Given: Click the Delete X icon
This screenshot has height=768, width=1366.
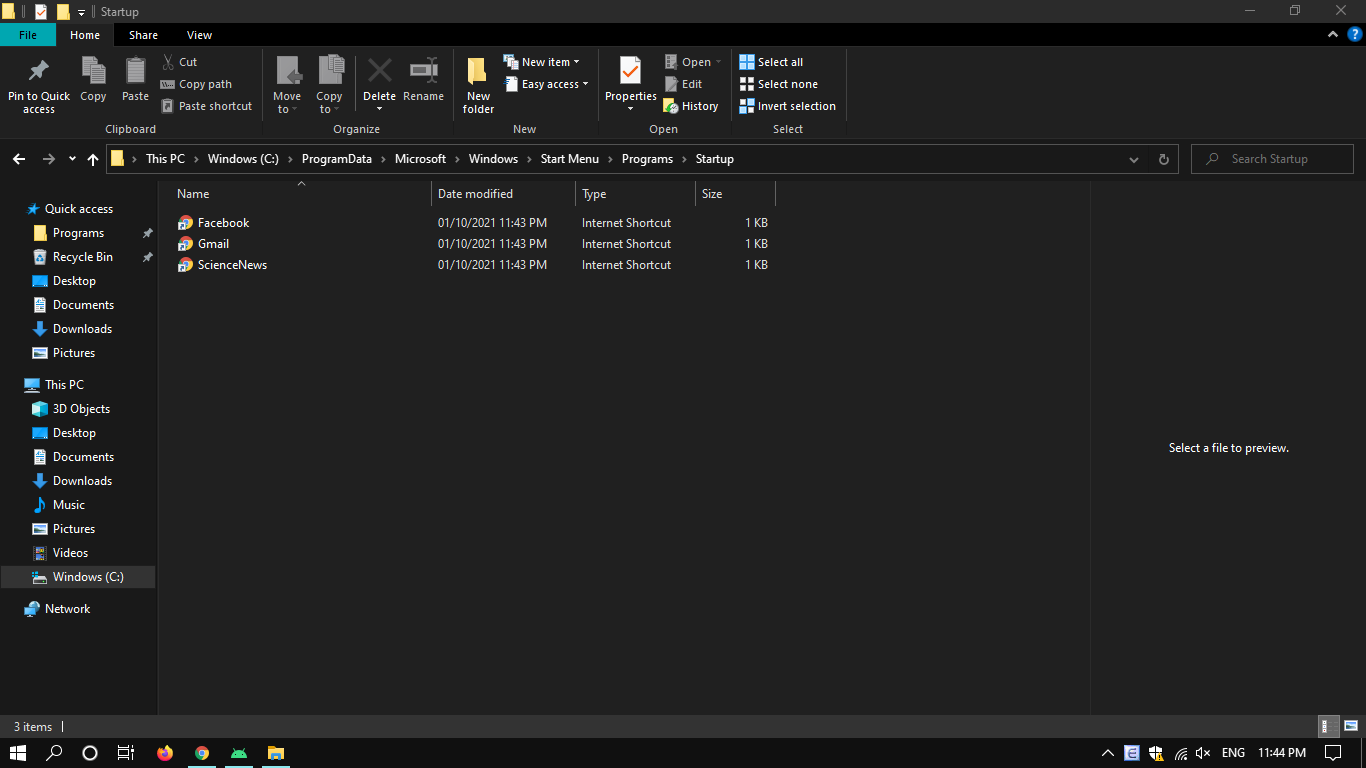Looking at the screenshot, I should tap(379, 70).
